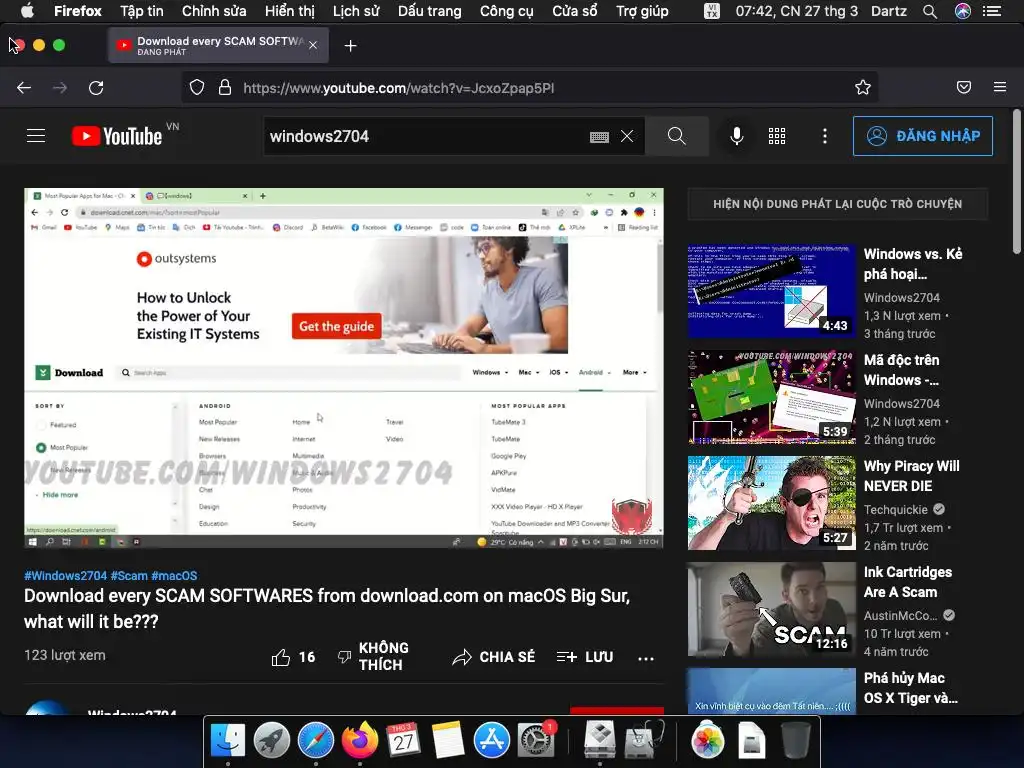Start voice search with microphone
Screen dimensions: 1024x768
(x=737, y=136)
